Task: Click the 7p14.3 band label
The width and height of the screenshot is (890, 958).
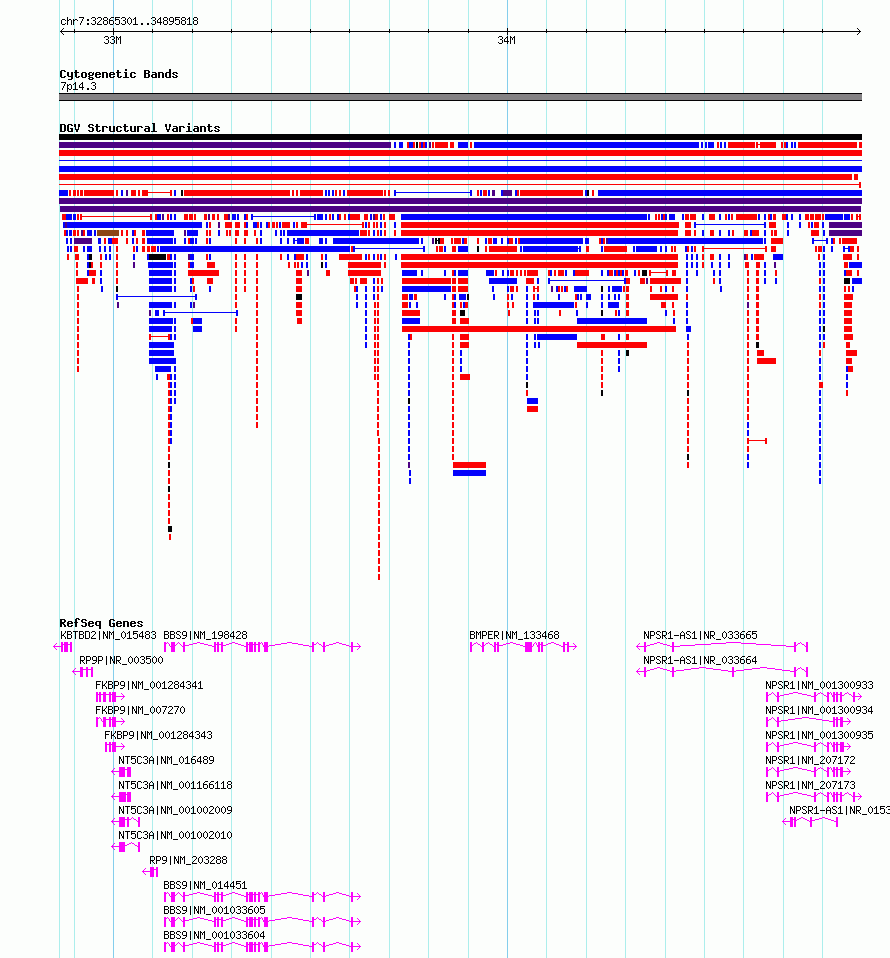Action: click(x=78, y=86)
